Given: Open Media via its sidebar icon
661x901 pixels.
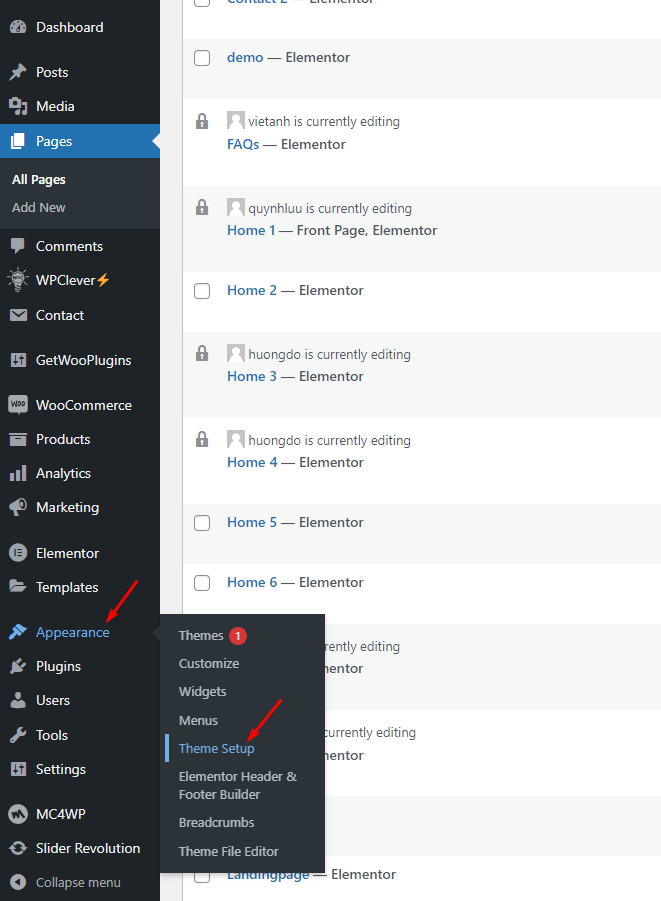Looking at the screenshot, I should tap(17, 106).
